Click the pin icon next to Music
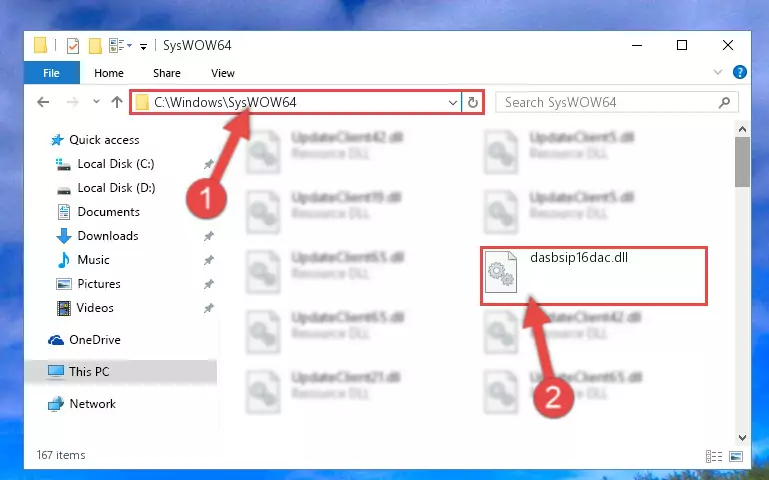This screenshot has width=769, height=480. [208, 260]
